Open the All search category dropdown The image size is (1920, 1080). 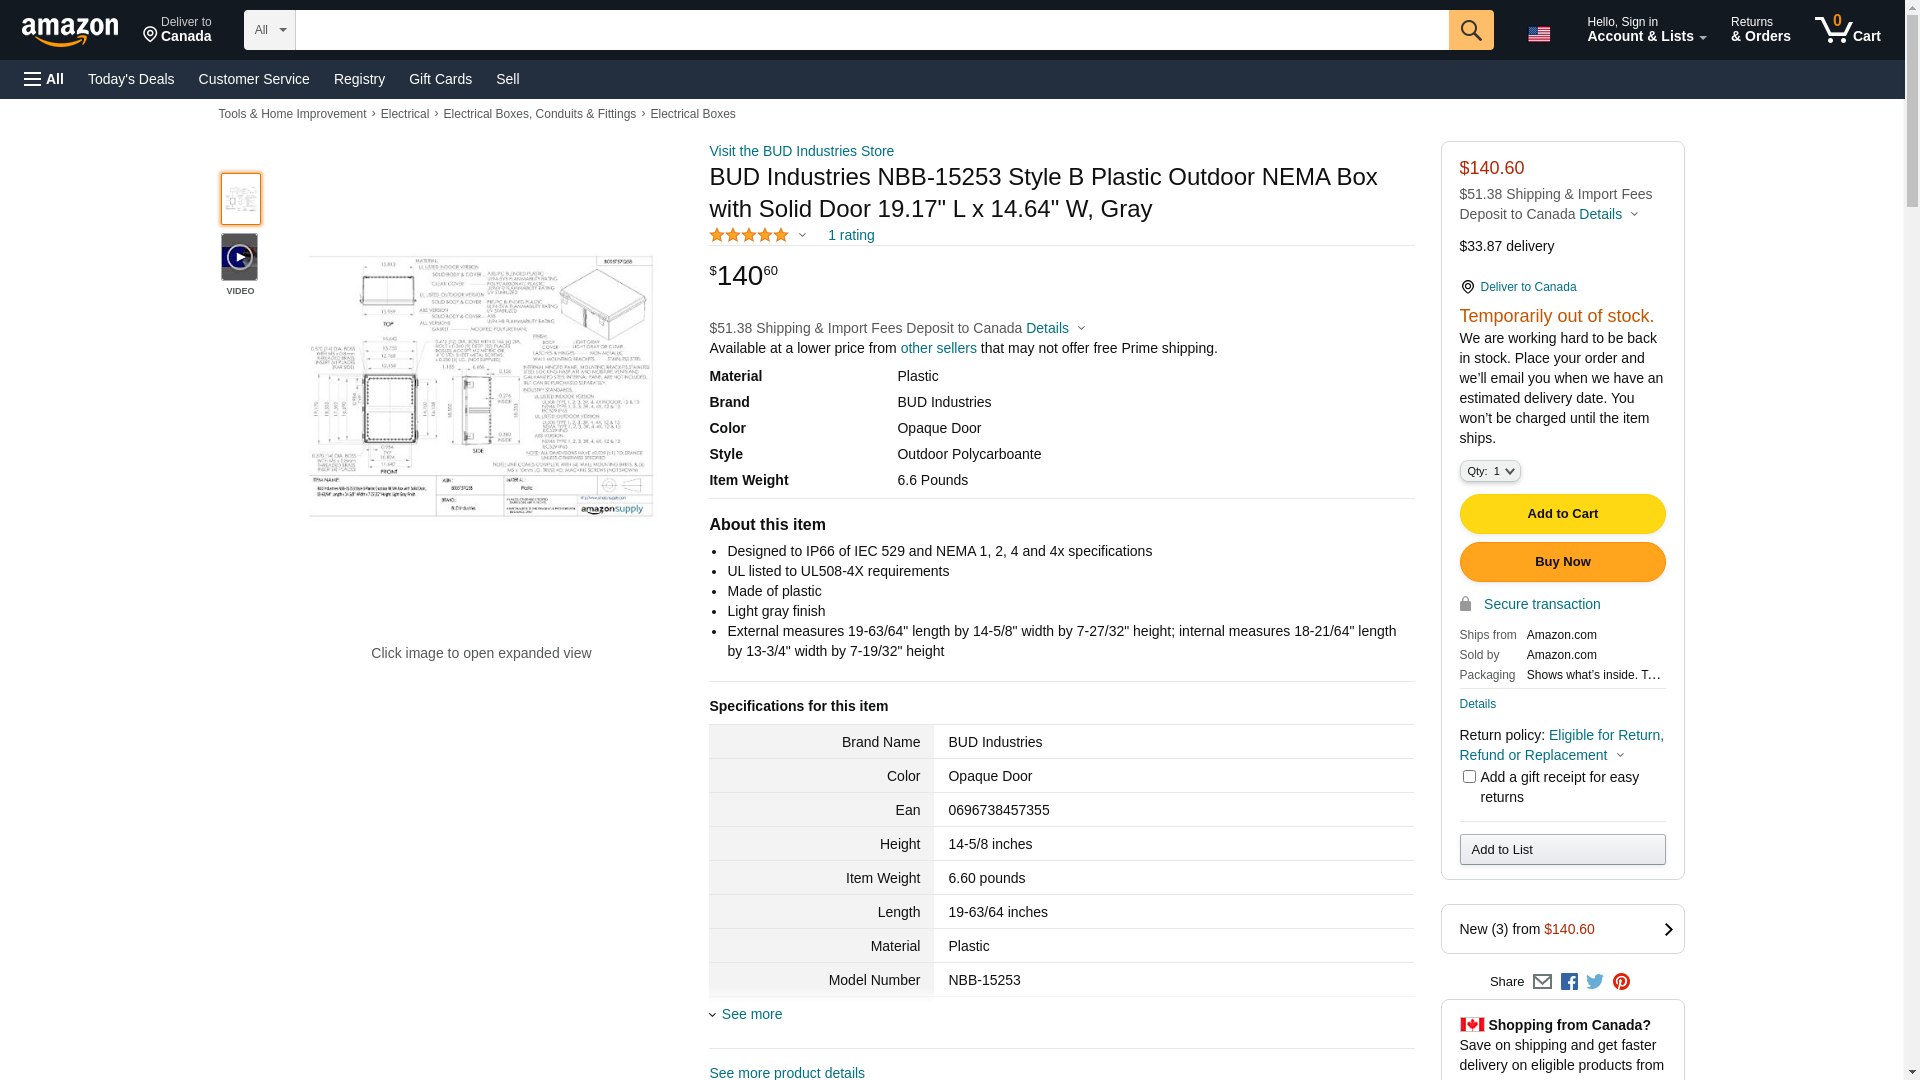click(x=270, y=30)
